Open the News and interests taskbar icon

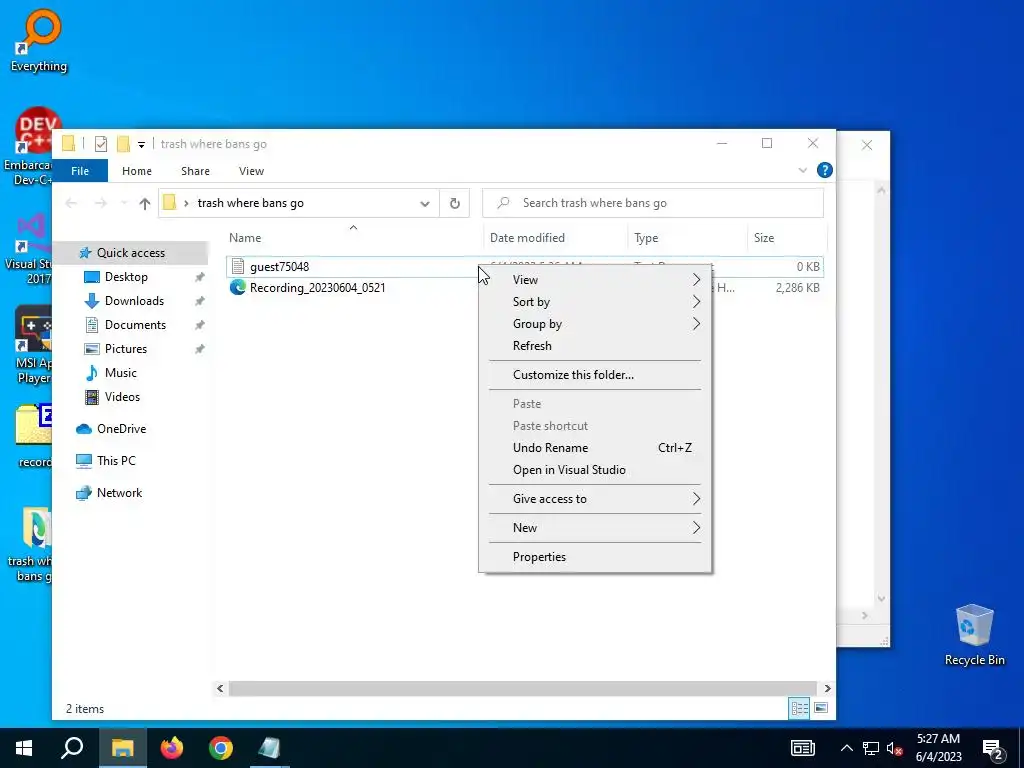[803, 748]
